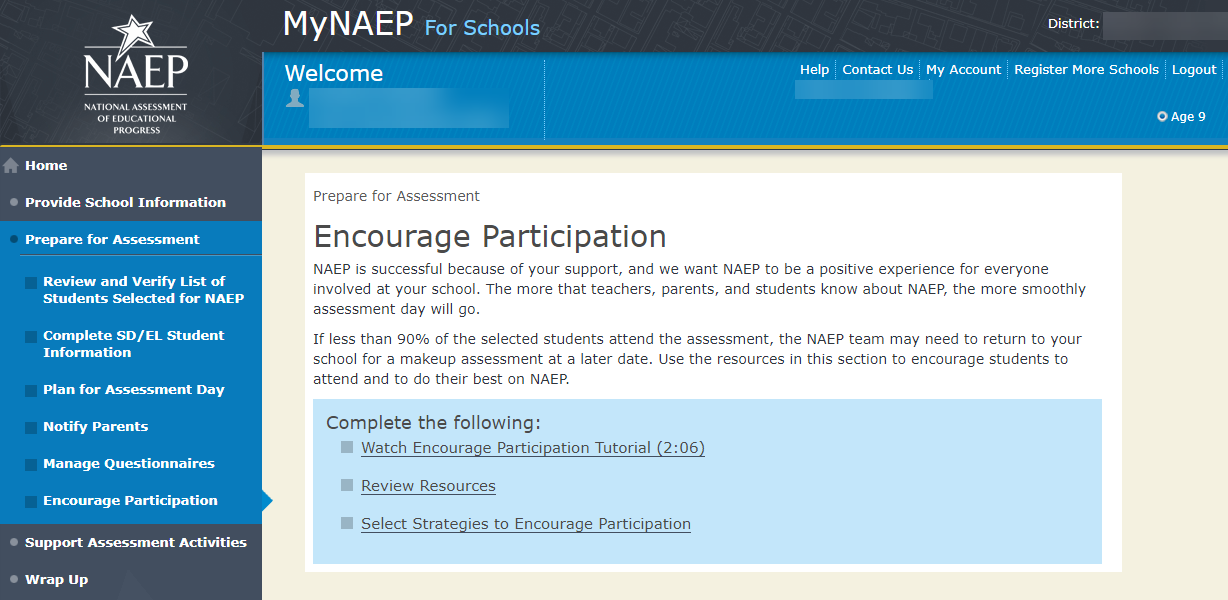The height and width of the screenshot is (600, 1228).
Task: Open the Help menu item
Action: 814,70
